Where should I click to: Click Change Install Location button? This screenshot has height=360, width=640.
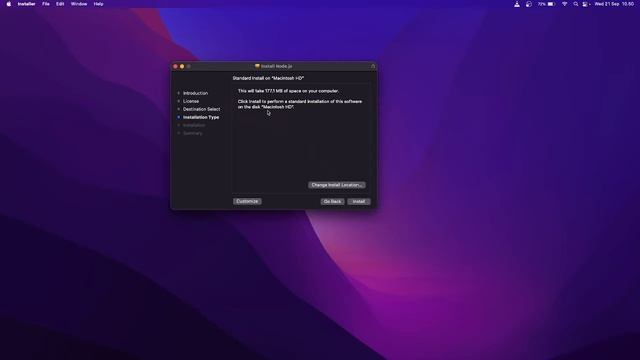337,185
